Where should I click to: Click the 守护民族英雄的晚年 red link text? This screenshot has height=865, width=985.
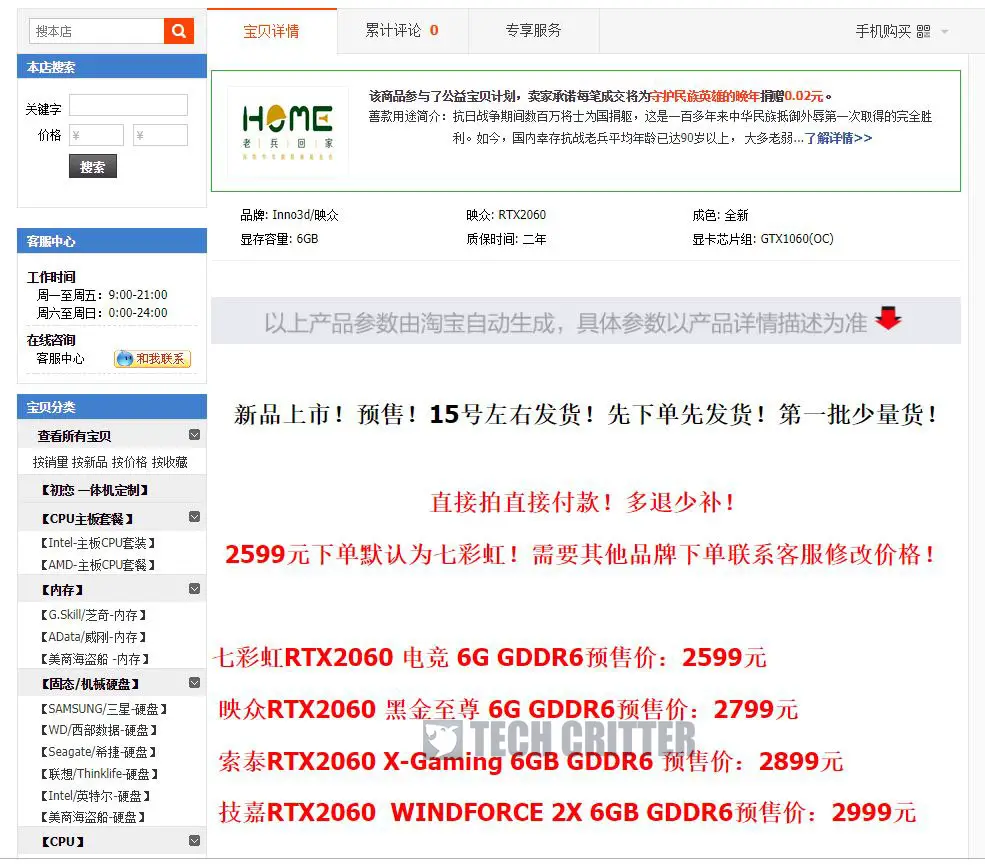click(705, 96)
